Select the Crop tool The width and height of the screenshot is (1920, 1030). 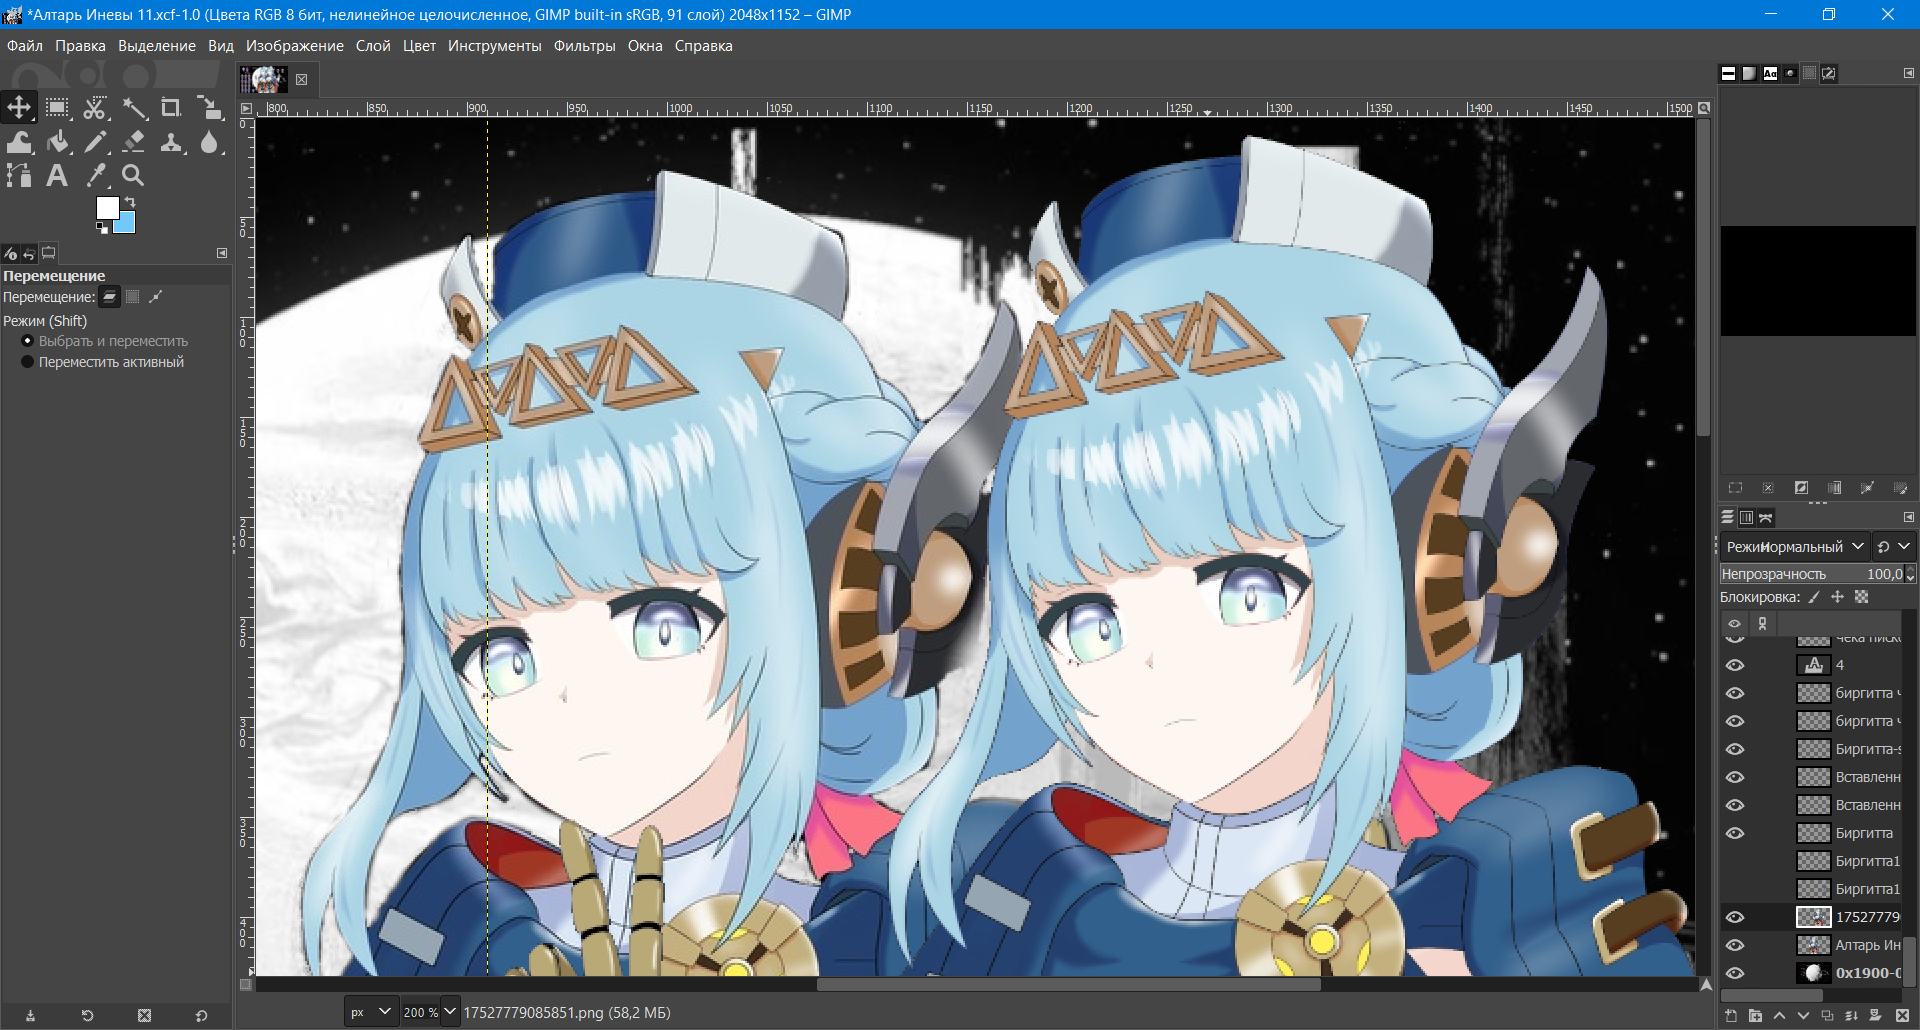[x=171, y=107]
